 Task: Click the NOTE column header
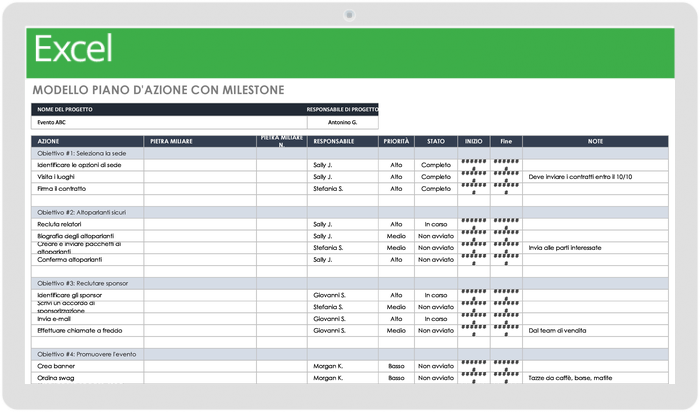(595, 141)
